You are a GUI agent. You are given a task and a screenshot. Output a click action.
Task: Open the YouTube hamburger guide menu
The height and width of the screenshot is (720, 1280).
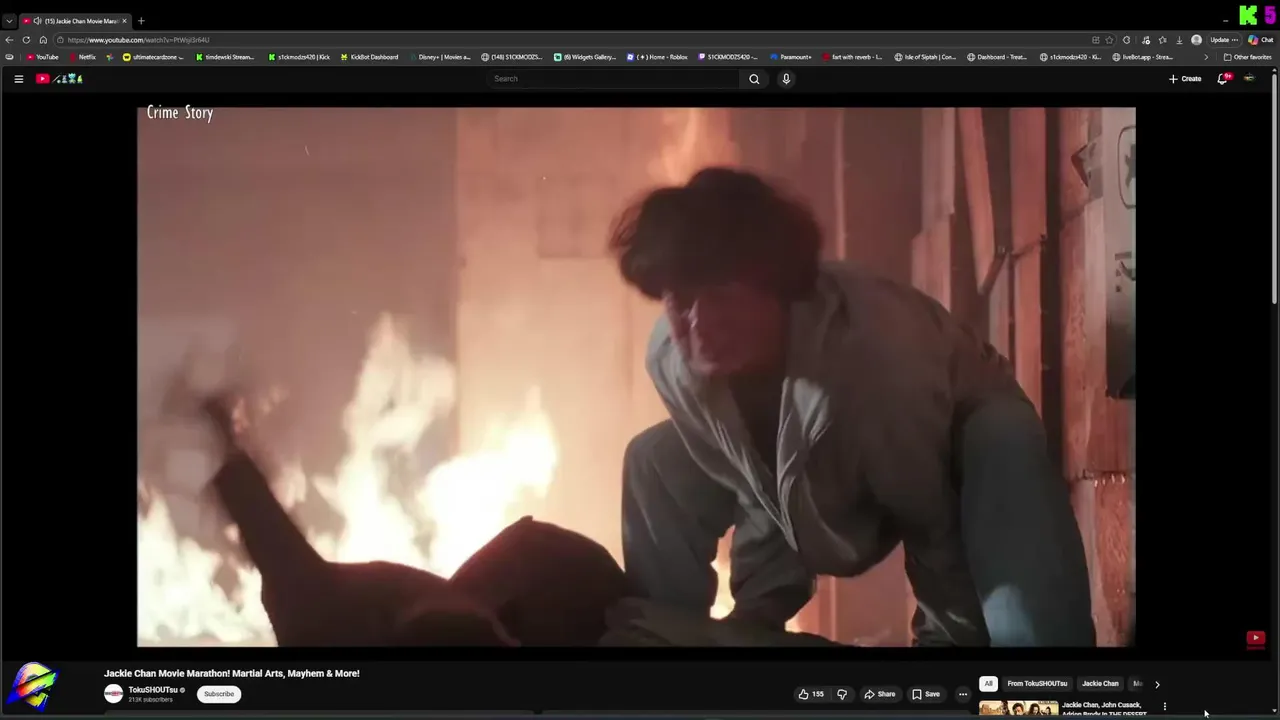pos(18,79)
